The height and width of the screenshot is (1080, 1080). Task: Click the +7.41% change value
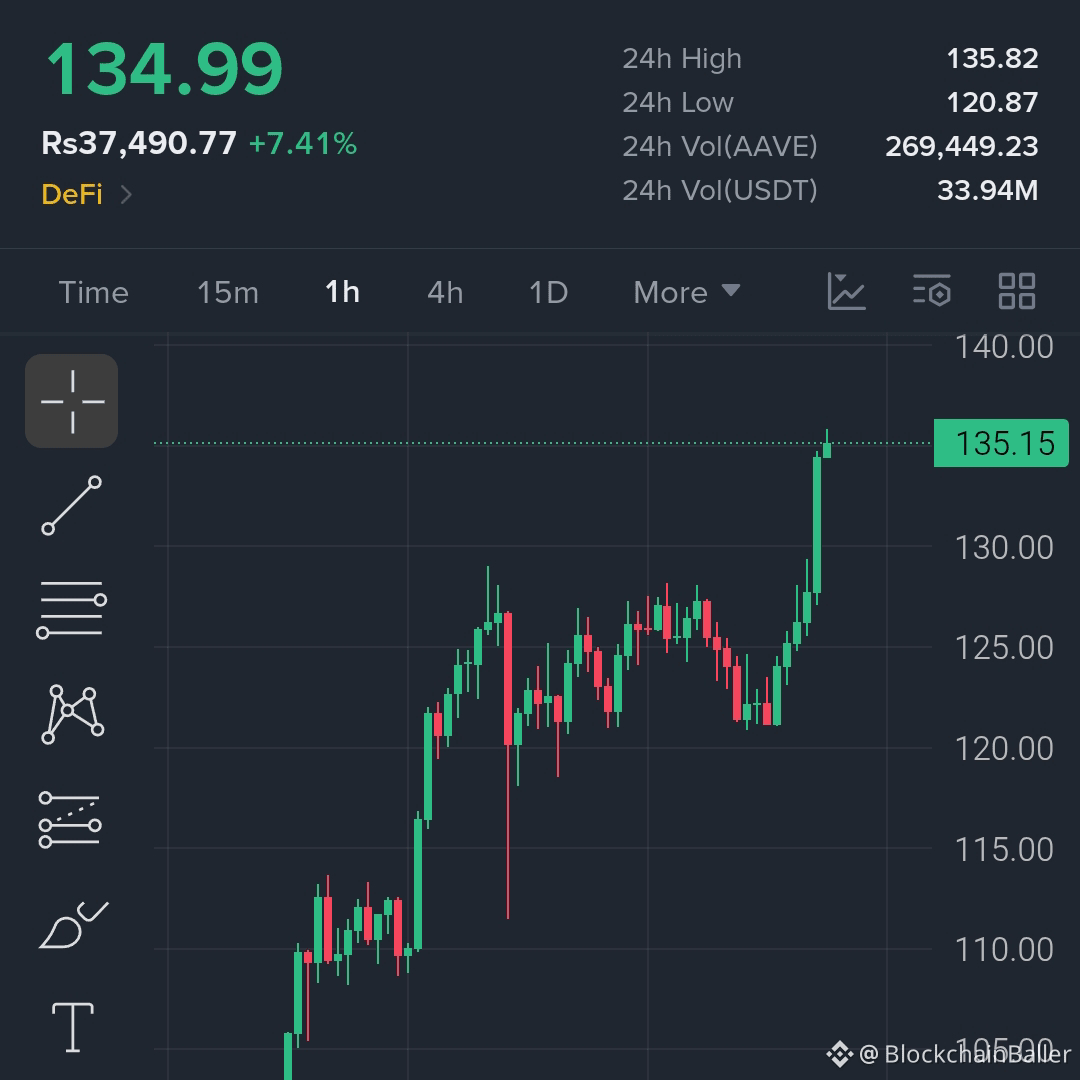coord(303,143)
